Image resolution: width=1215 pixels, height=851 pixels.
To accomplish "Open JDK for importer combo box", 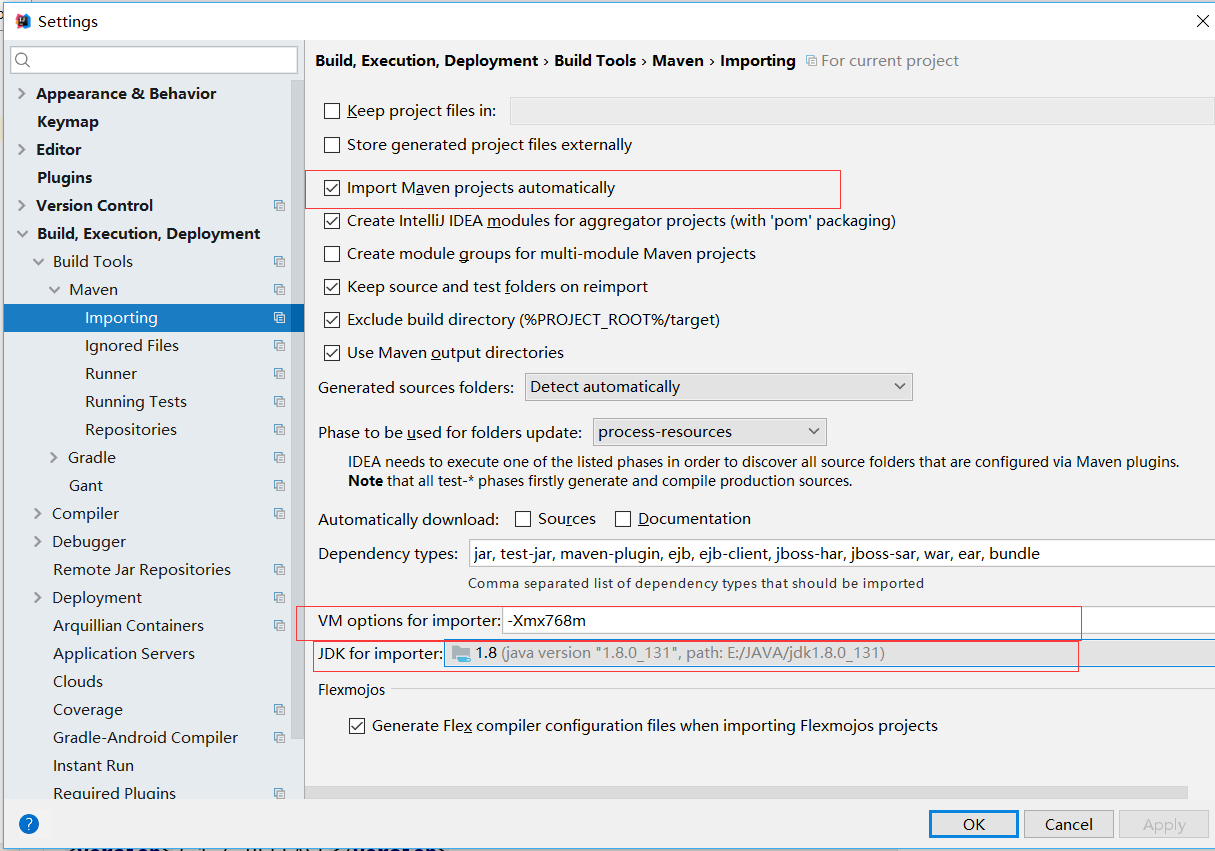I will point(829,653).
